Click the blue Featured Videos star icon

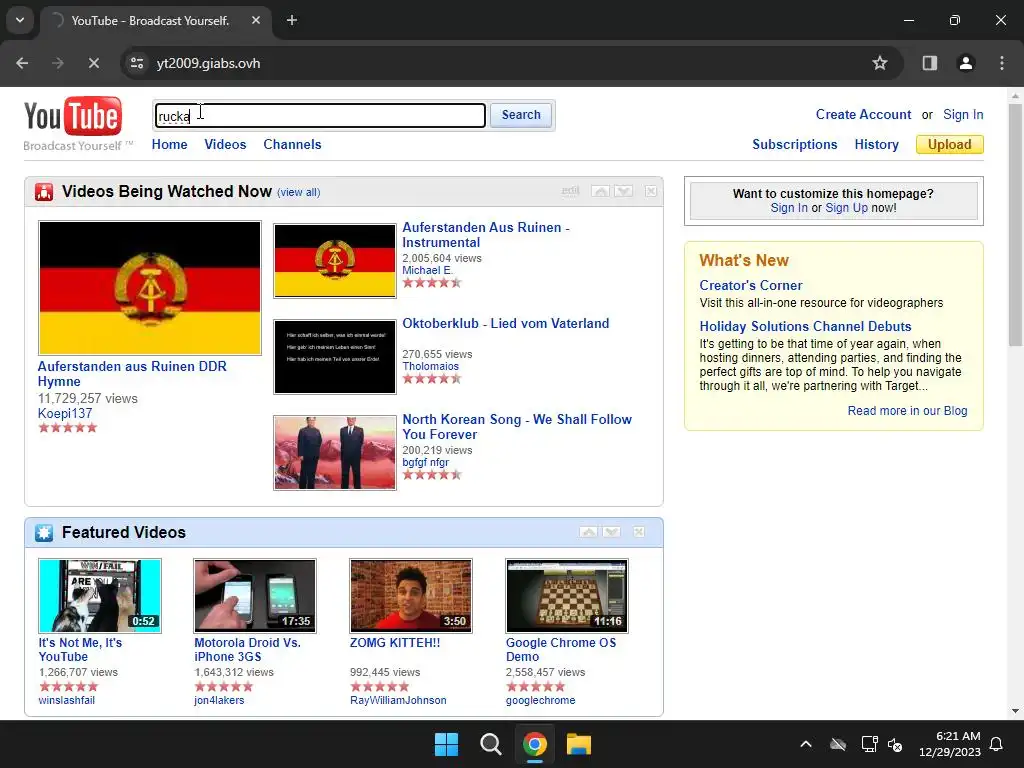click(44, 533)
